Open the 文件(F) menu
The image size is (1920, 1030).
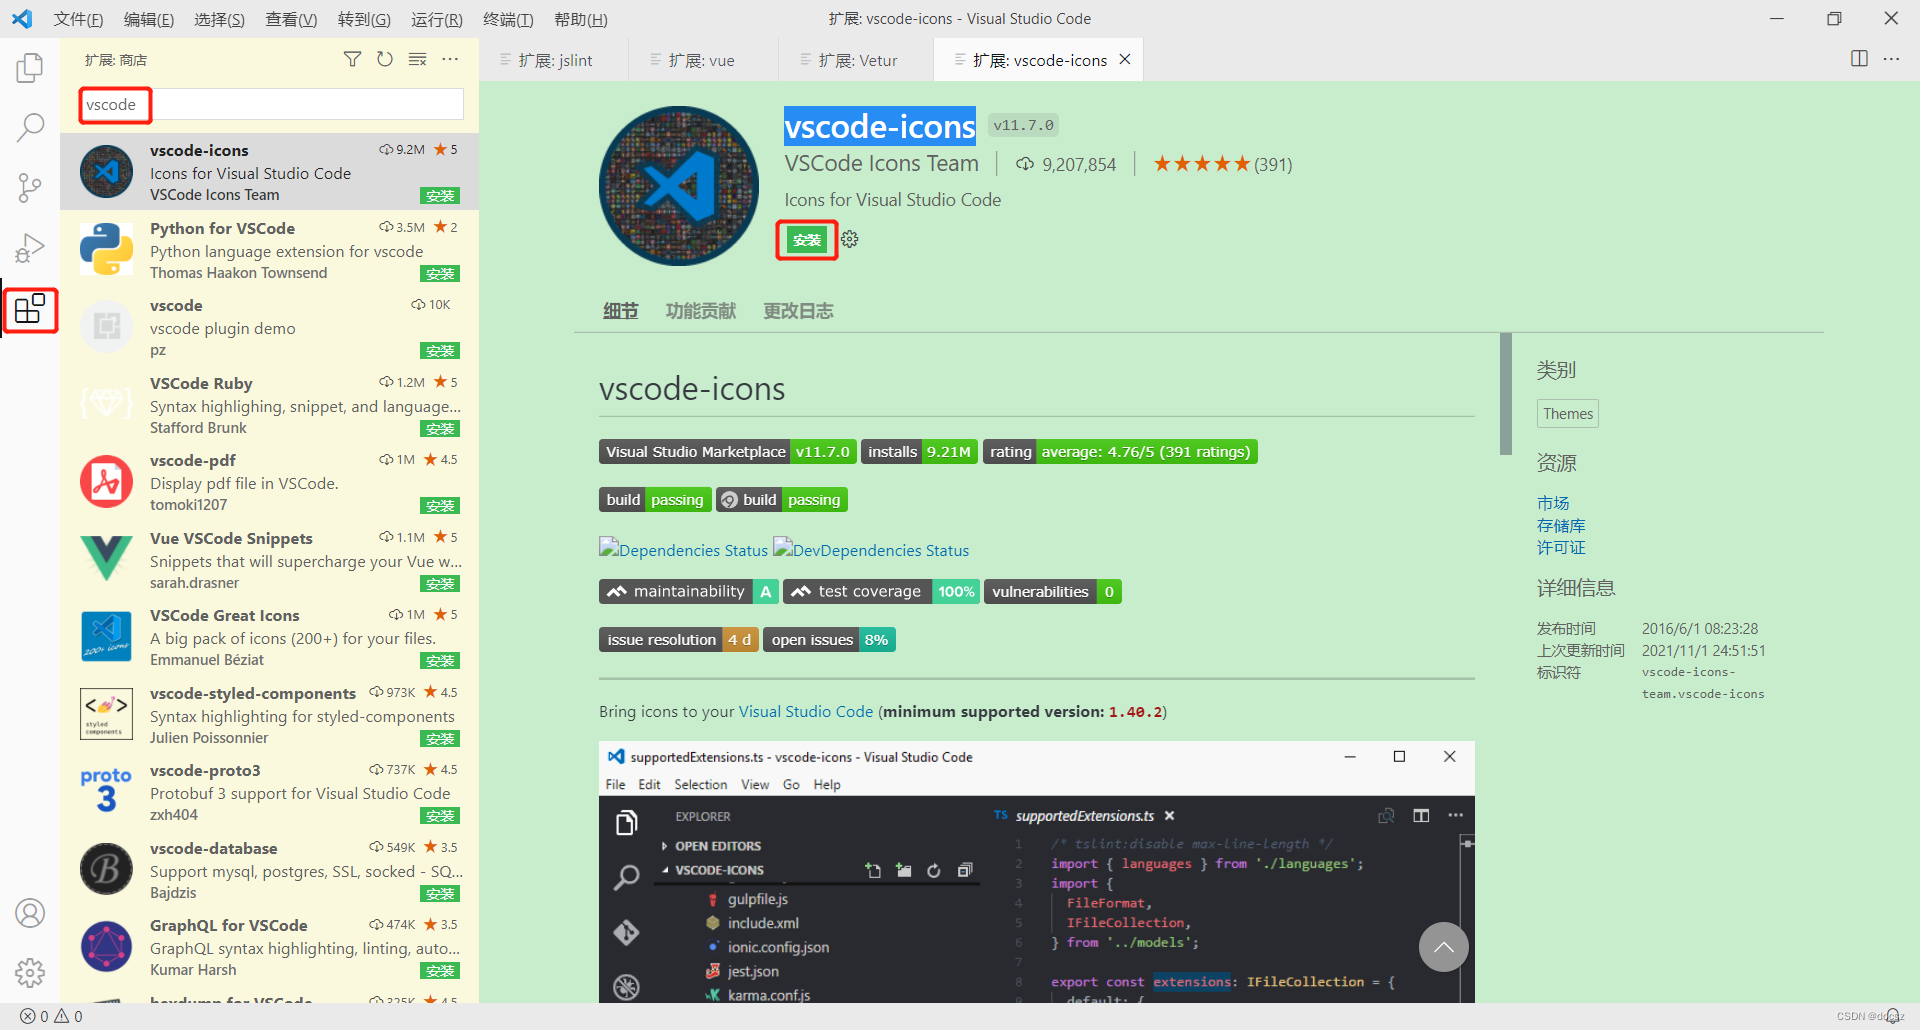78,19
